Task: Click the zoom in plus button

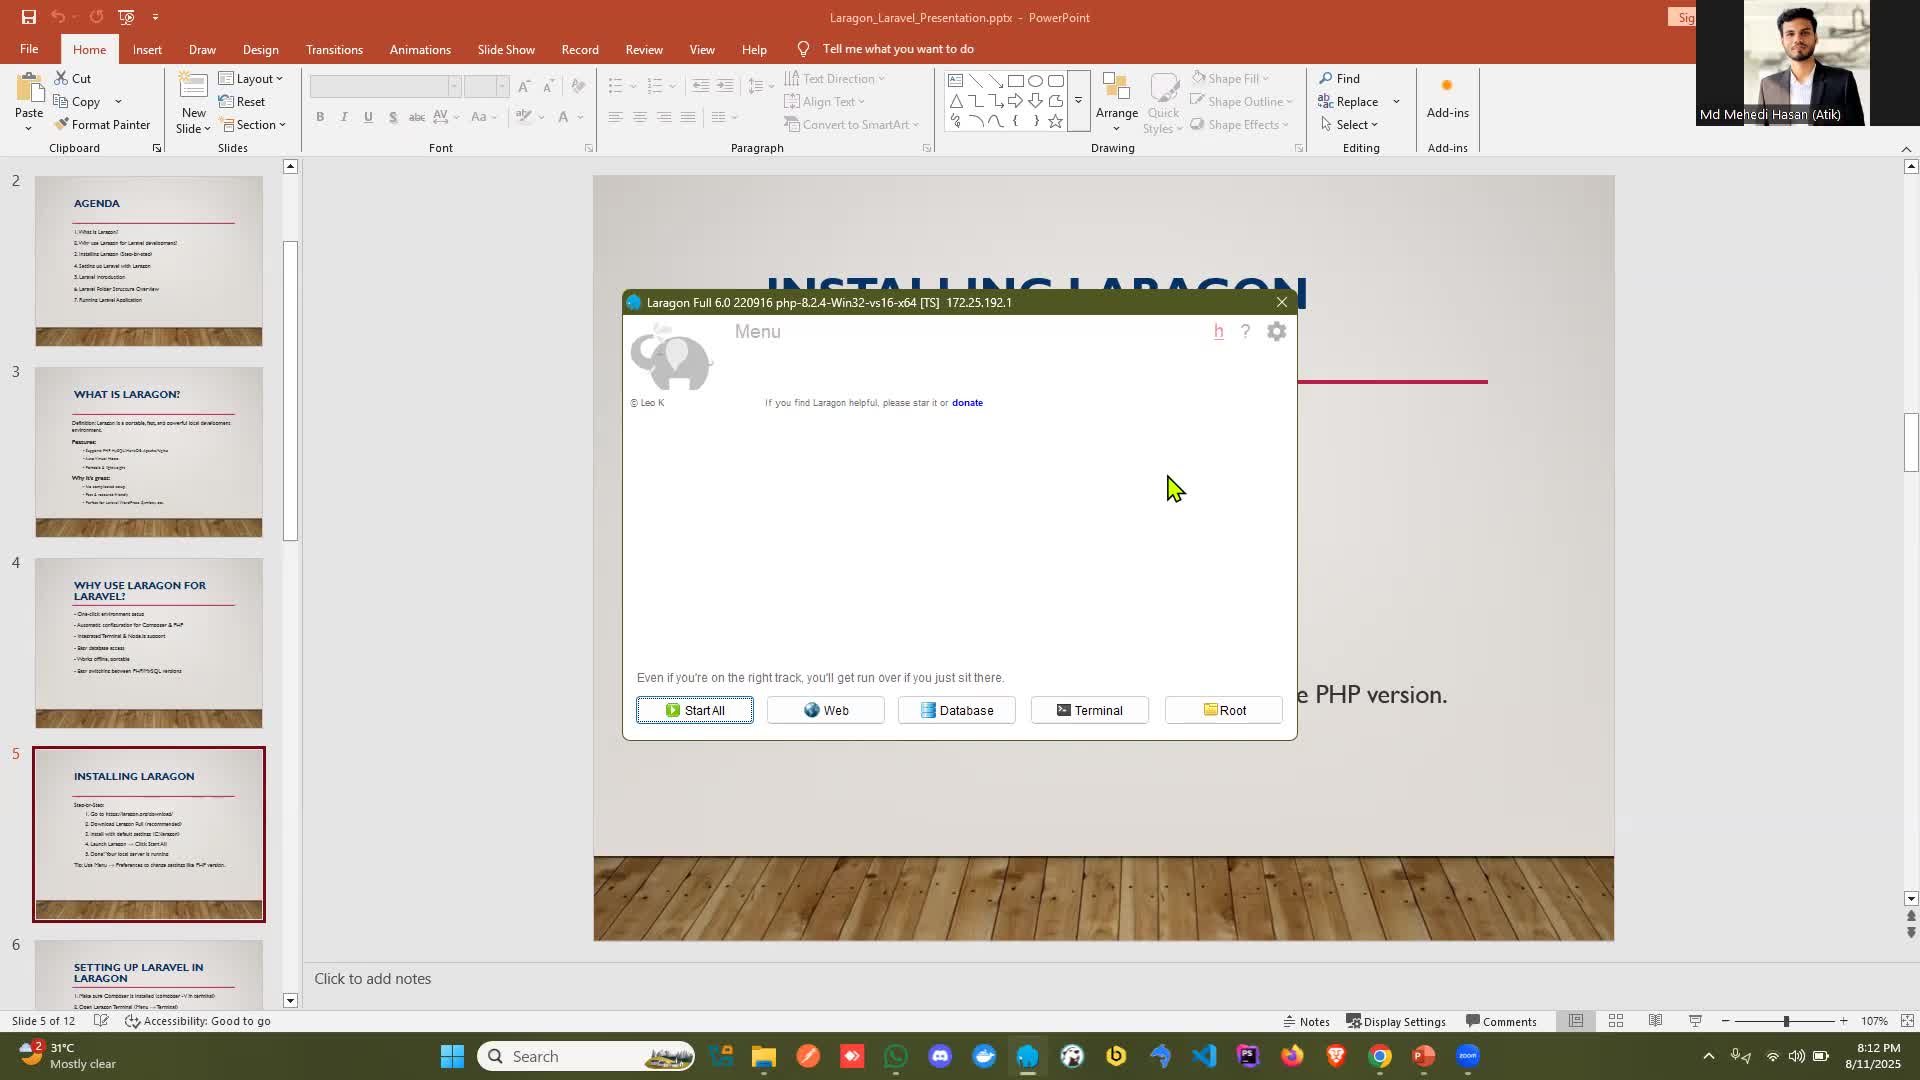Action: [x=1843, y=1021]
